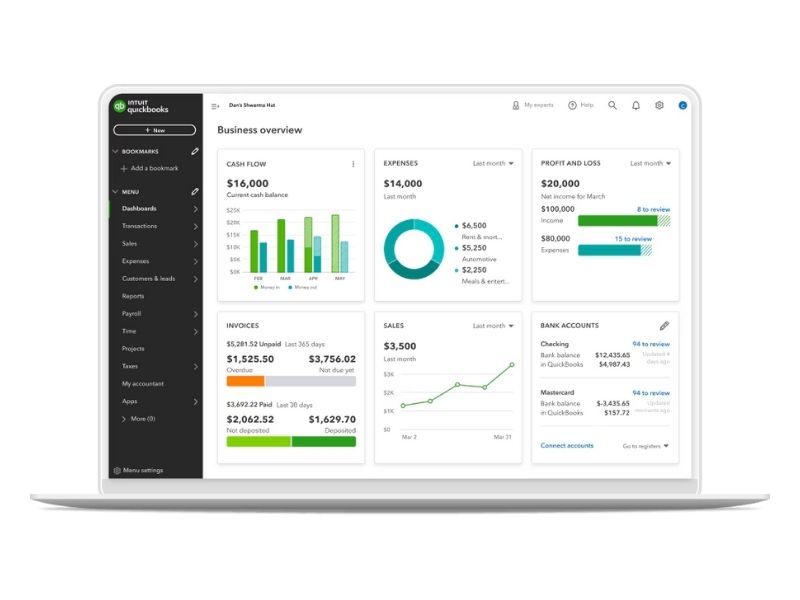Click the $2,062.52 not deposited amount
The width and height of the screenshot is (800, 600).
[x=250, y=419]
